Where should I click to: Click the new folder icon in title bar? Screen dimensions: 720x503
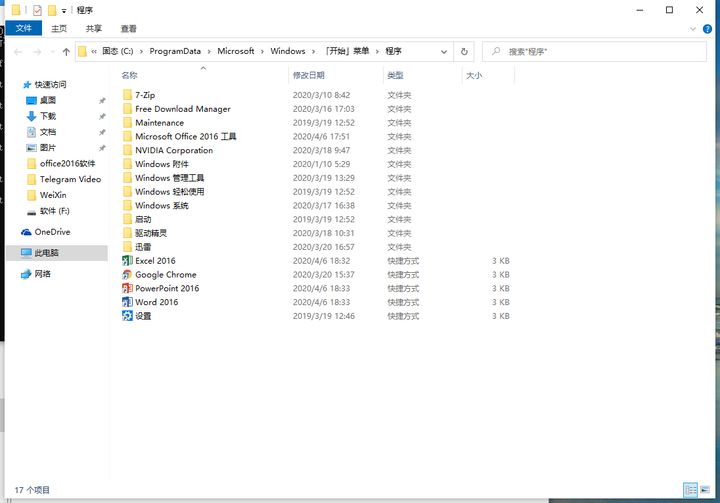click(52, 10)
